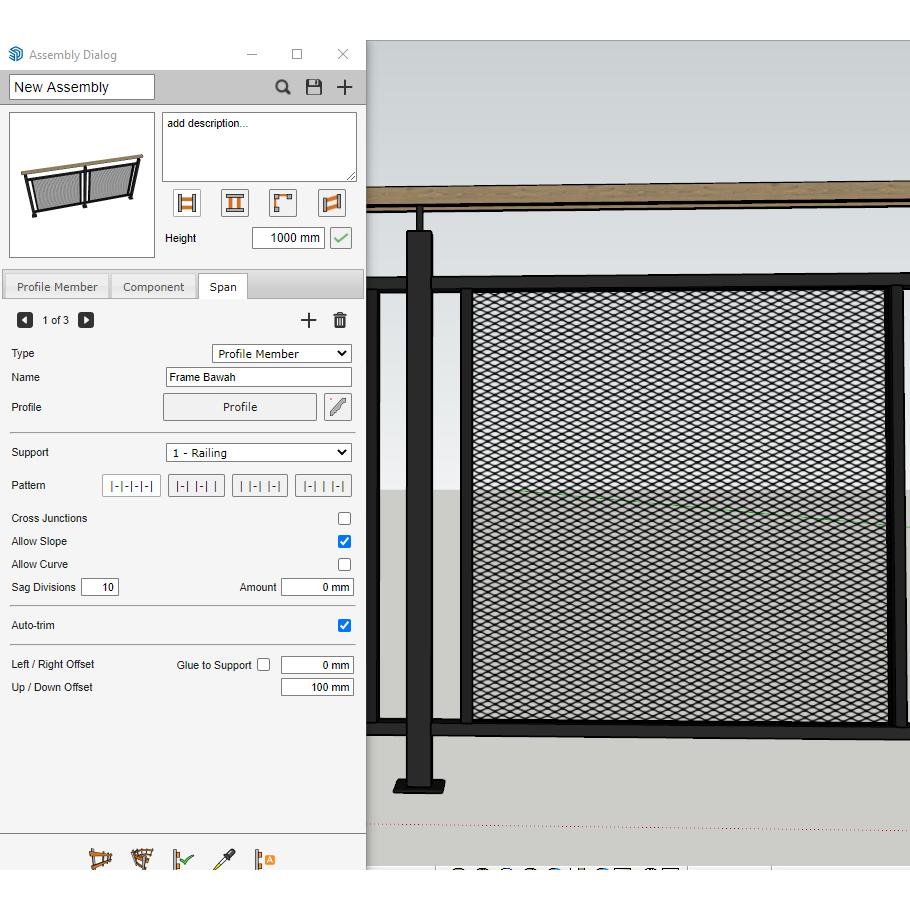Open the Type dropdown

coord(281,353)
